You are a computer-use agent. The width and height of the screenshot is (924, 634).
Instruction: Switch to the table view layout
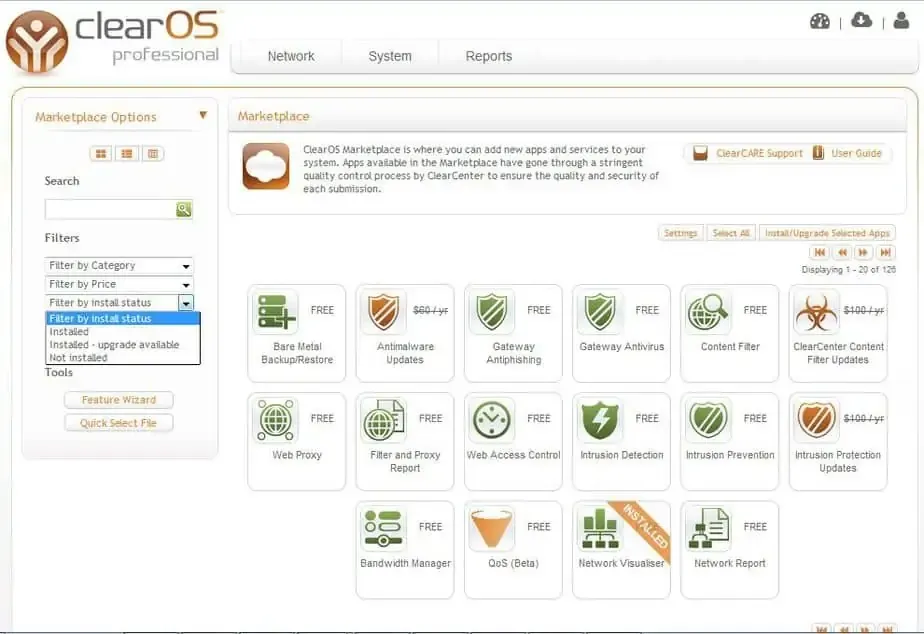click(x=152, y=154)
